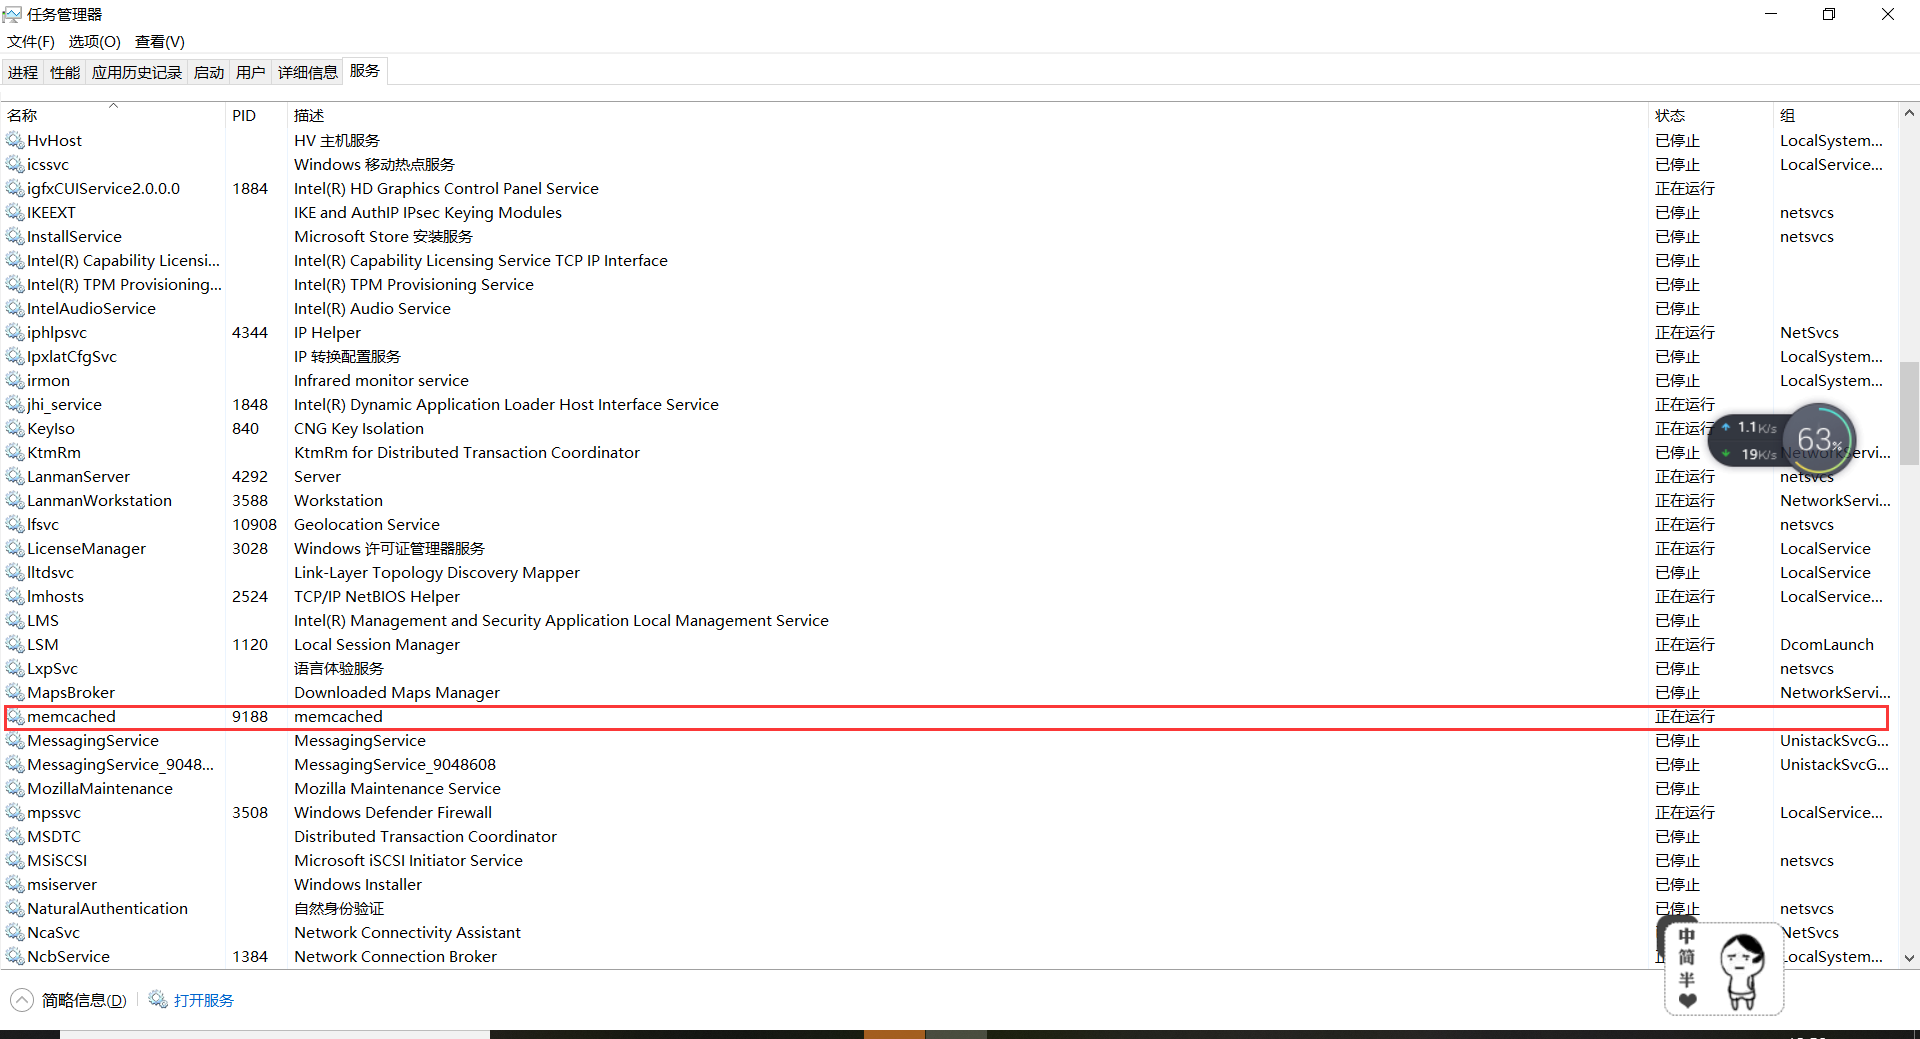Sort services by the 状态 column header
1920x1039 pixels.
(x=1669, y=115)
